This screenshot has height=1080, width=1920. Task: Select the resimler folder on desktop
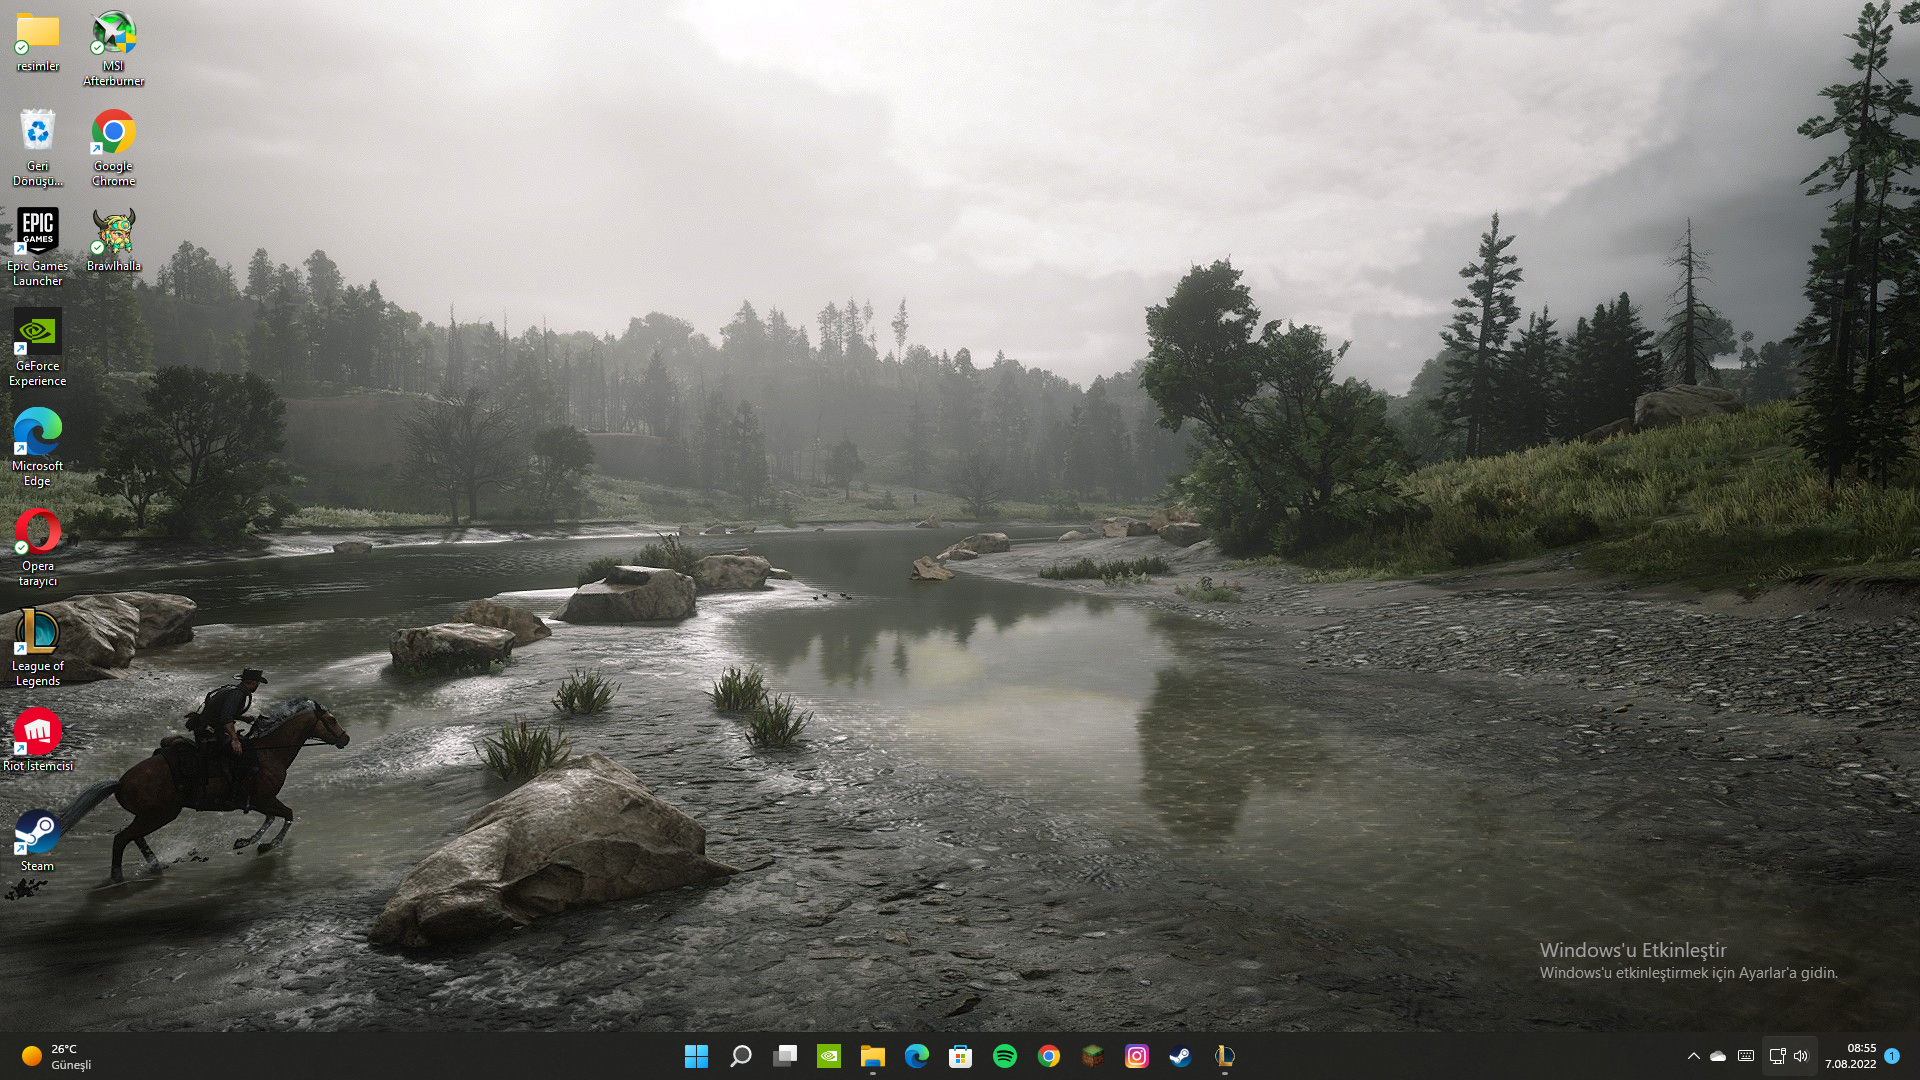click(37, 42)
